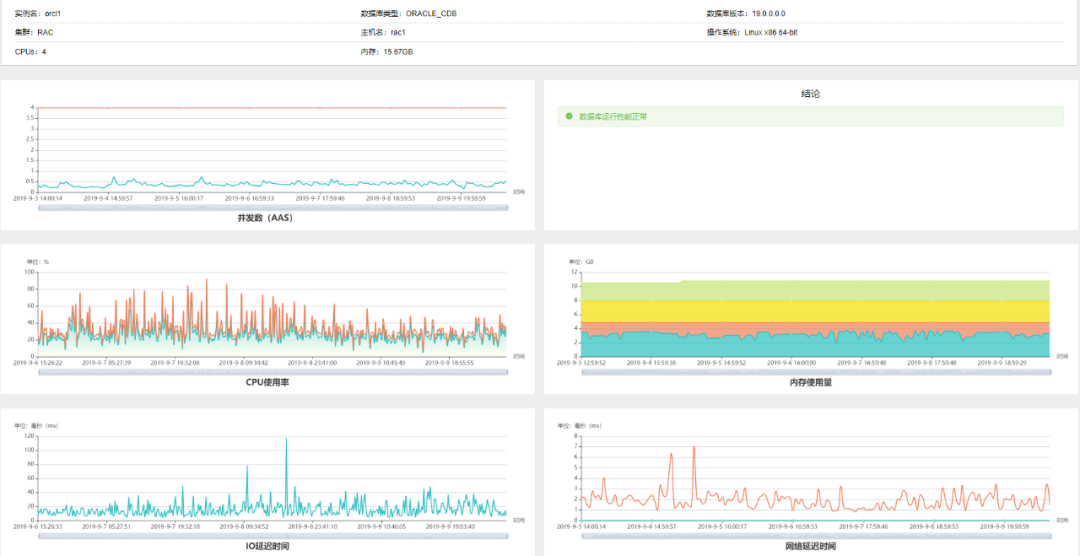The width and height of the screenshot is (1080, 556).
Task: Click the CPU使用率 chart title
Action: [x=267, y=382]
